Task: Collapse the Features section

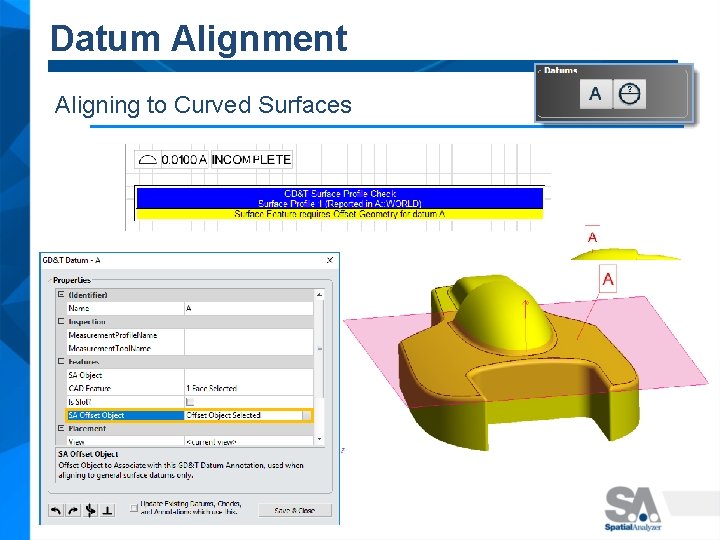Action: [61, 361]
